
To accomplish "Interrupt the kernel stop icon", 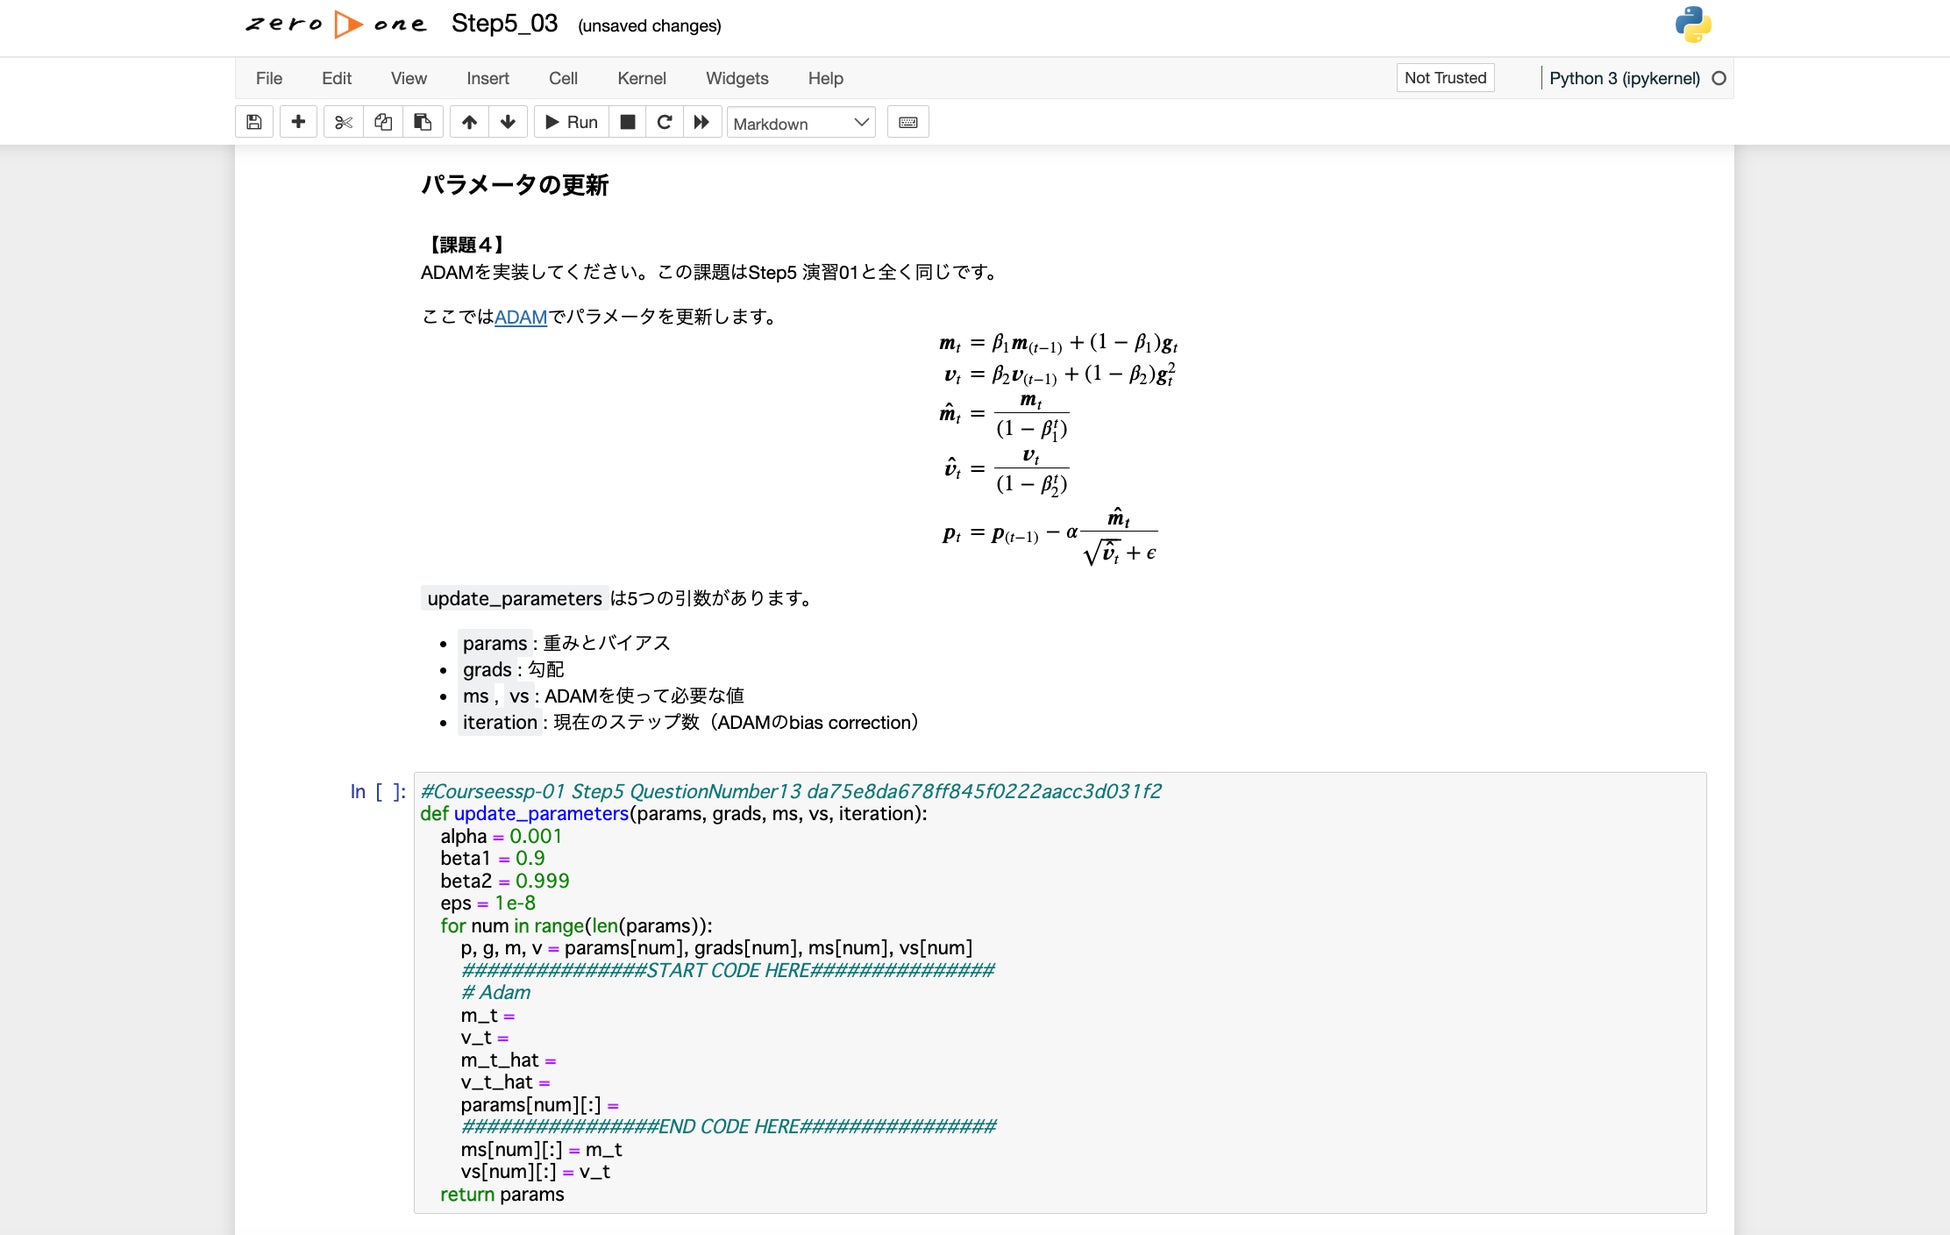I will [x=627, y=122].
